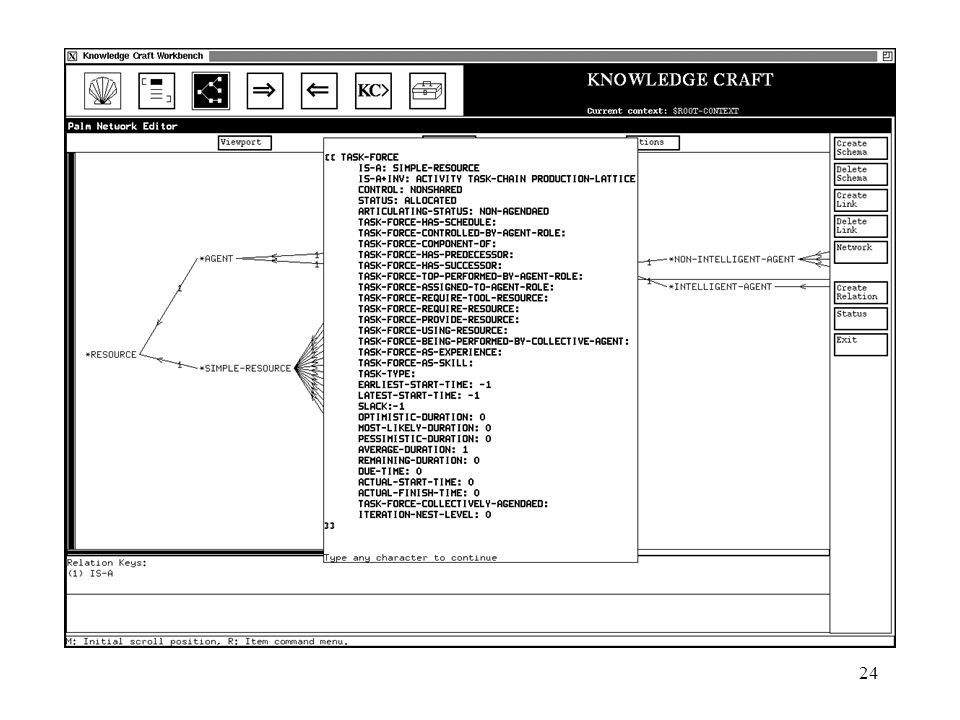
Task: Click the Delete Schema button
Action: 860,174
